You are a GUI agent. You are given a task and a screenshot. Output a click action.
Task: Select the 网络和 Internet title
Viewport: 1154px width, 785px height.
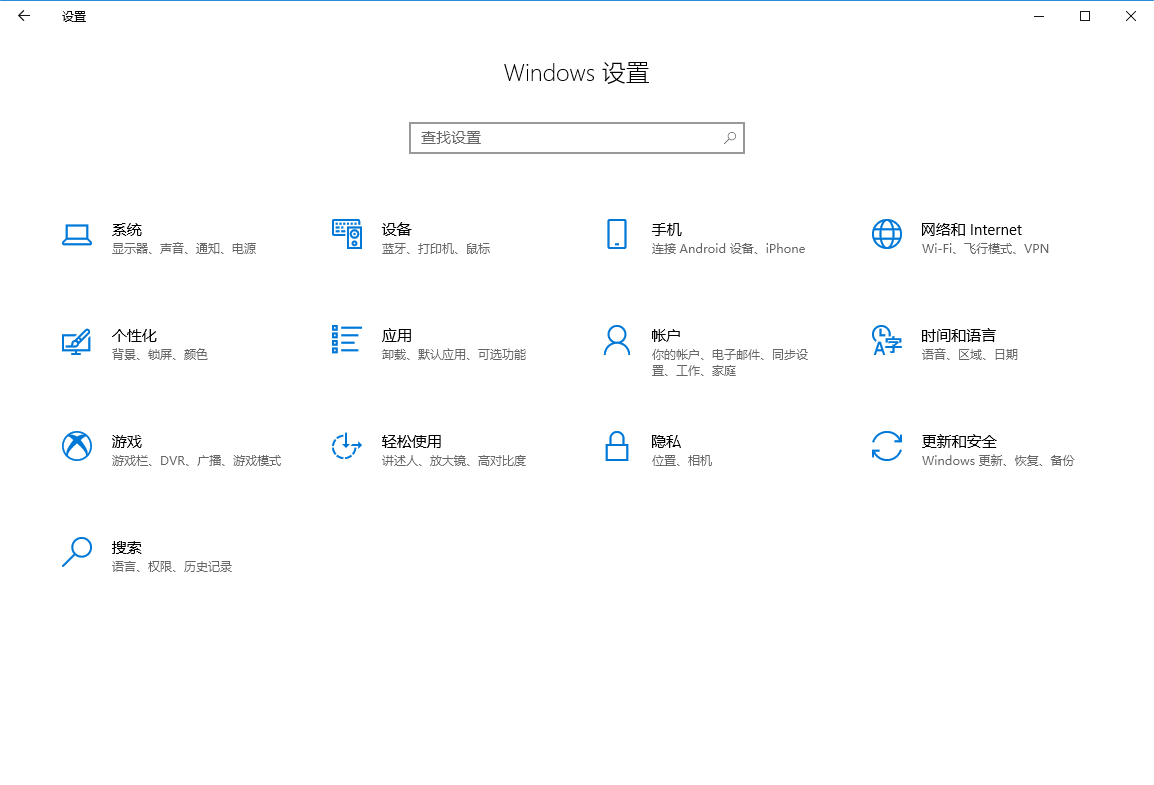(971, 230)
